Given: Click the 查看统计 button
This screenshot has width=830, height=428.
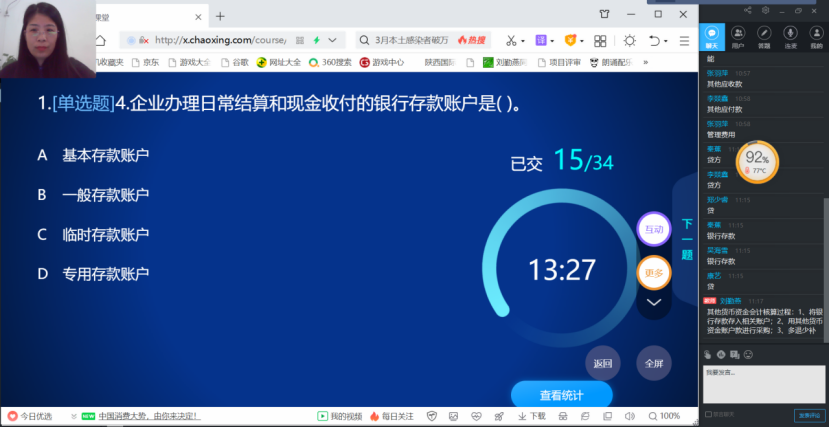Looking at the screenshot, I should pos(561,395).
